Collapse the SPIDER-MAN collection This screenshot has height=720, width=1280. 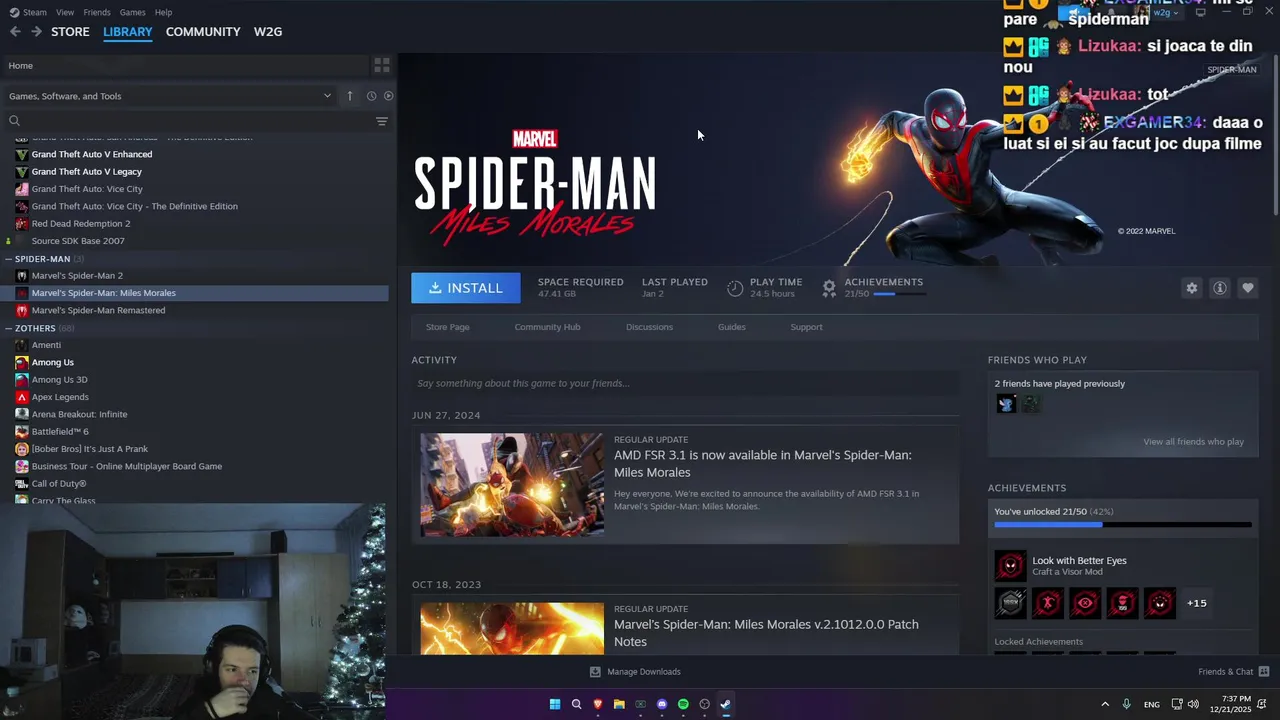pyautogui.click(x=8, y=259)
